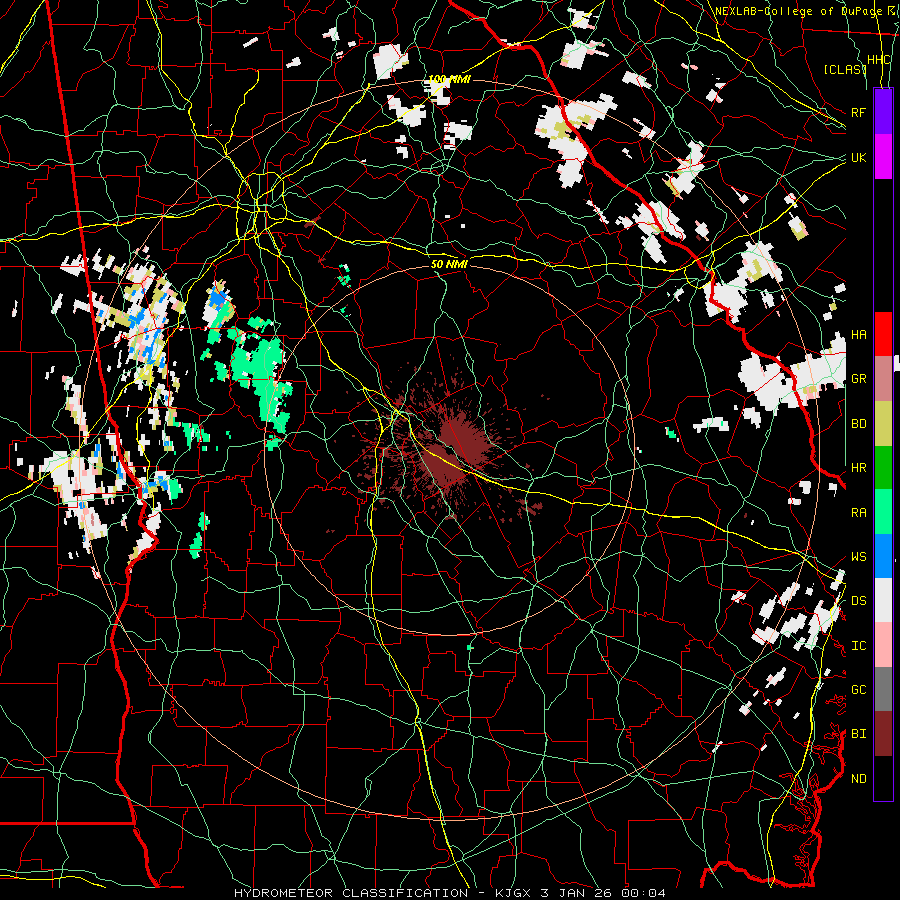Select the light pink IC swatch
The image size is (900, 900).
coord(883,645)
